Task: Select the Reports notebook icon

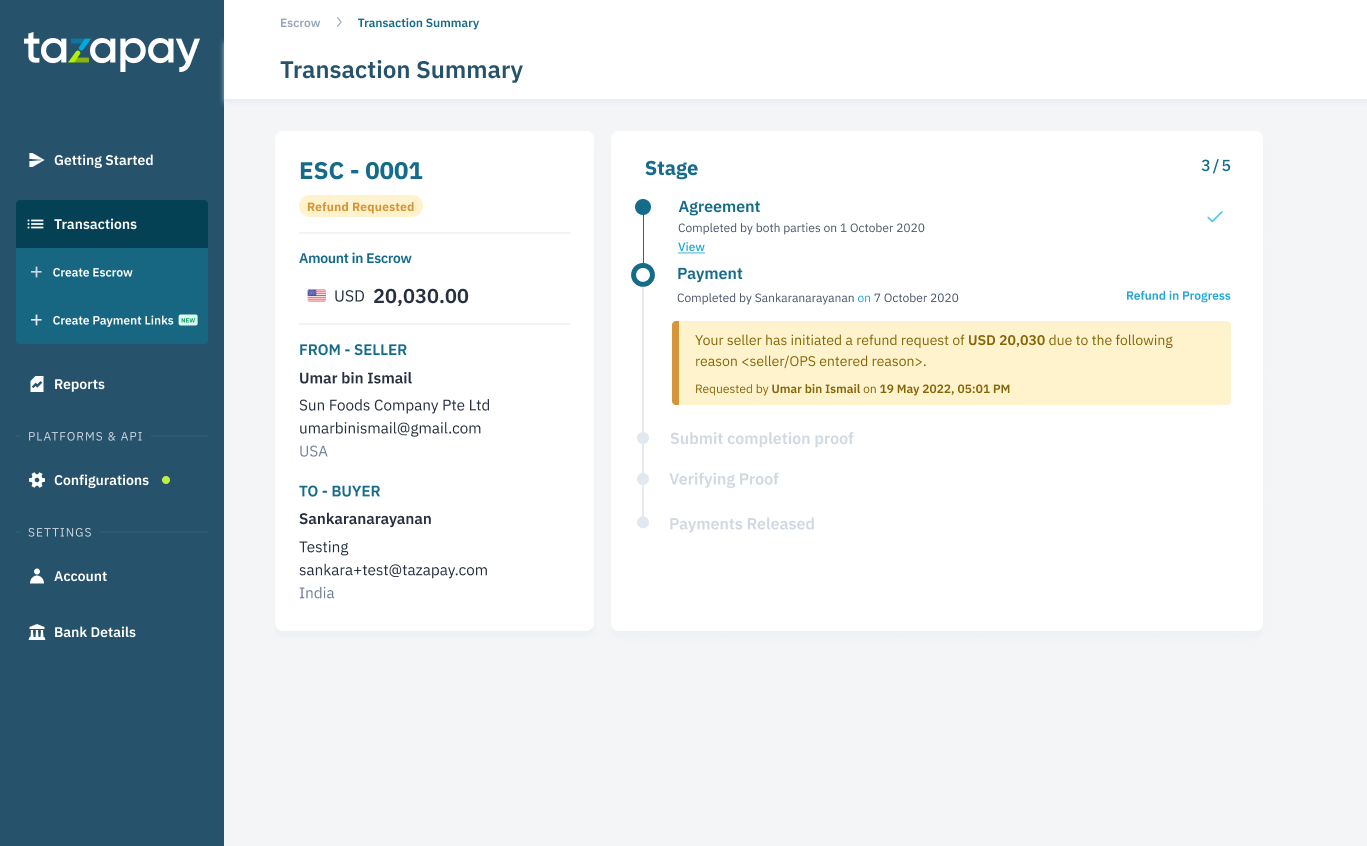Action: (35, 383)
